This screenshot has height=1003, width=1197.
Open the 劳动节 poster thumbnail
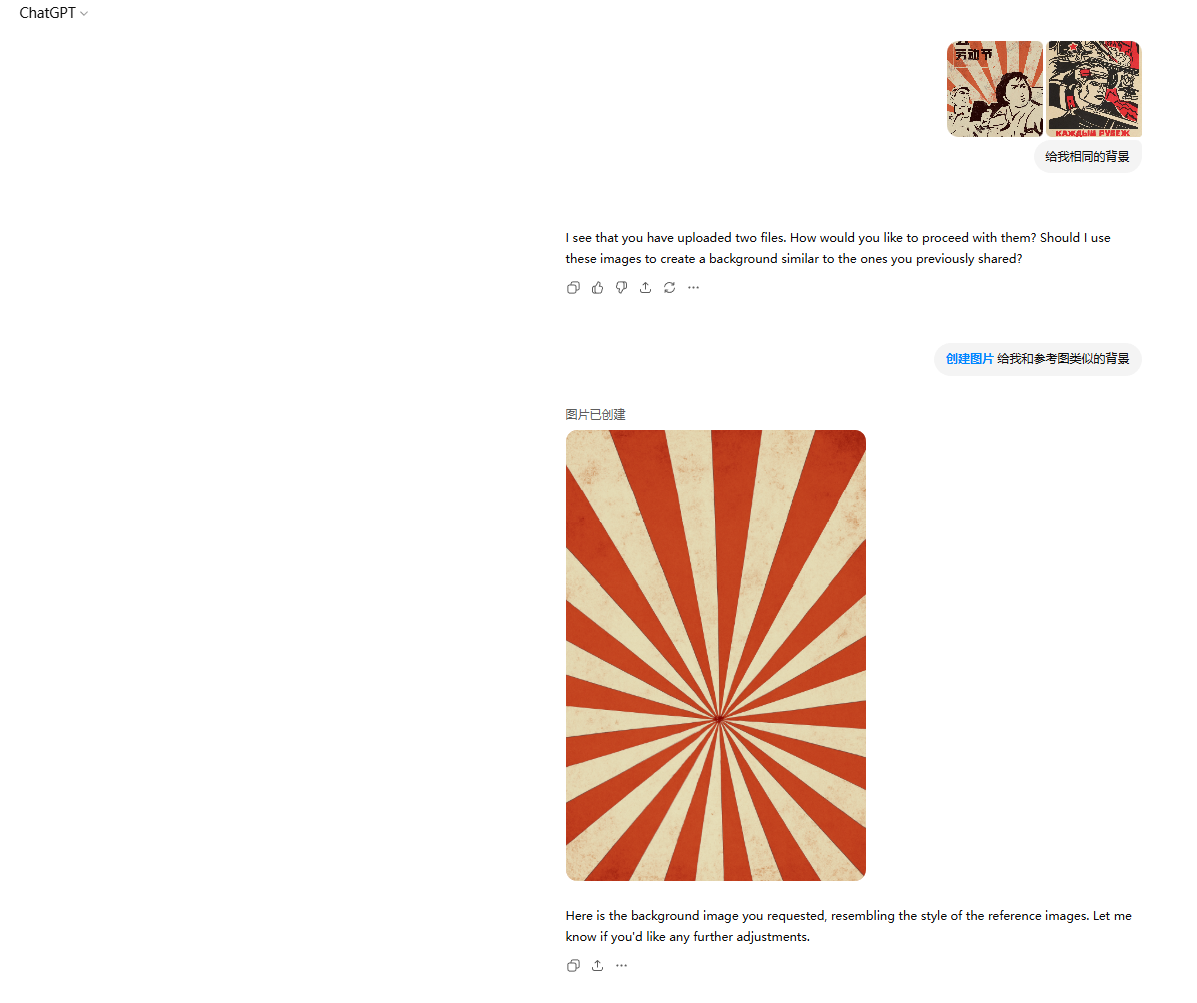pos(995,89)
